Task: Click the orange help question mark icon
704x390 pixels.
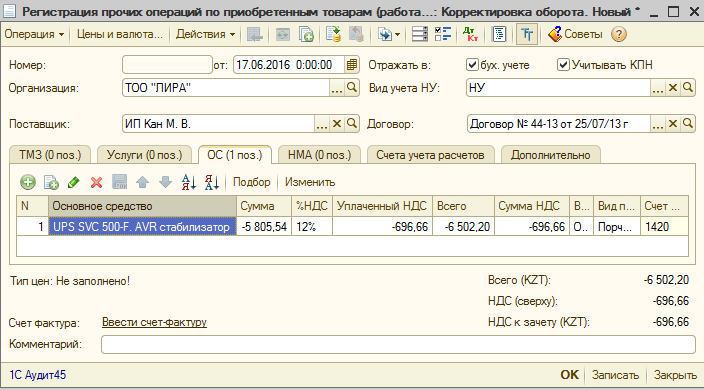Action: pos(619,34)
